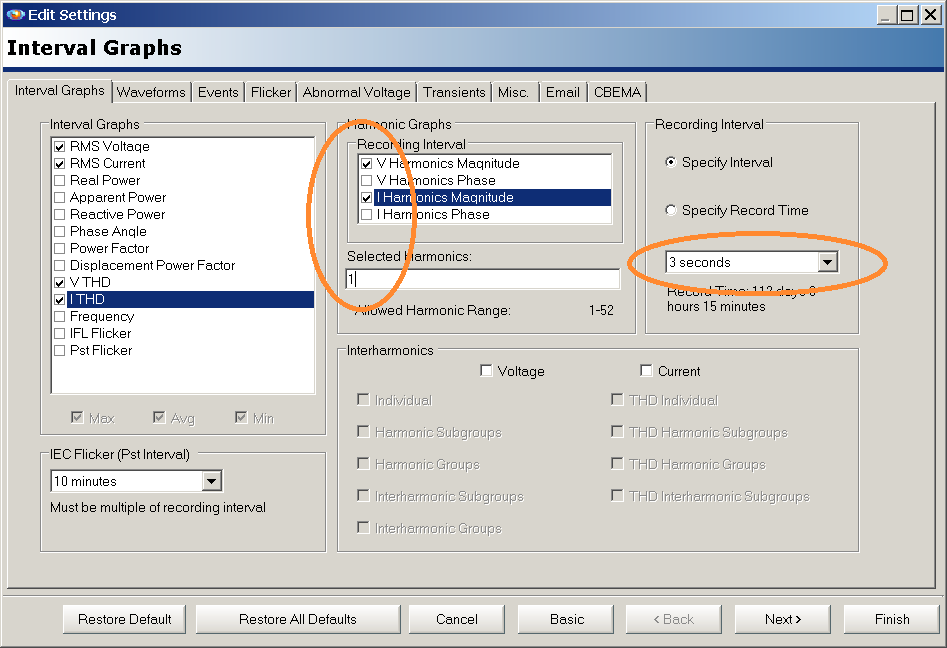This screenshot has width=947, height=648.
Task: Click the Basic button
Action: pyautogui.click(x=565, y=618)
